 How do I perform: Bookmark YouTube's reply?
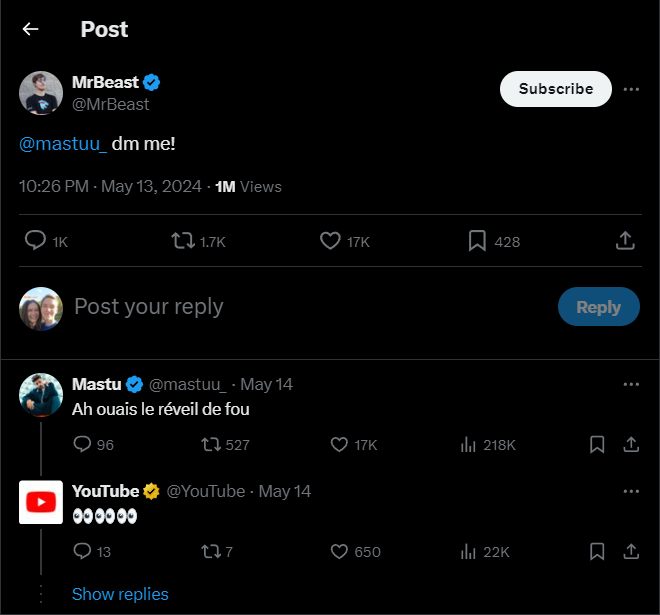(597, 551)
